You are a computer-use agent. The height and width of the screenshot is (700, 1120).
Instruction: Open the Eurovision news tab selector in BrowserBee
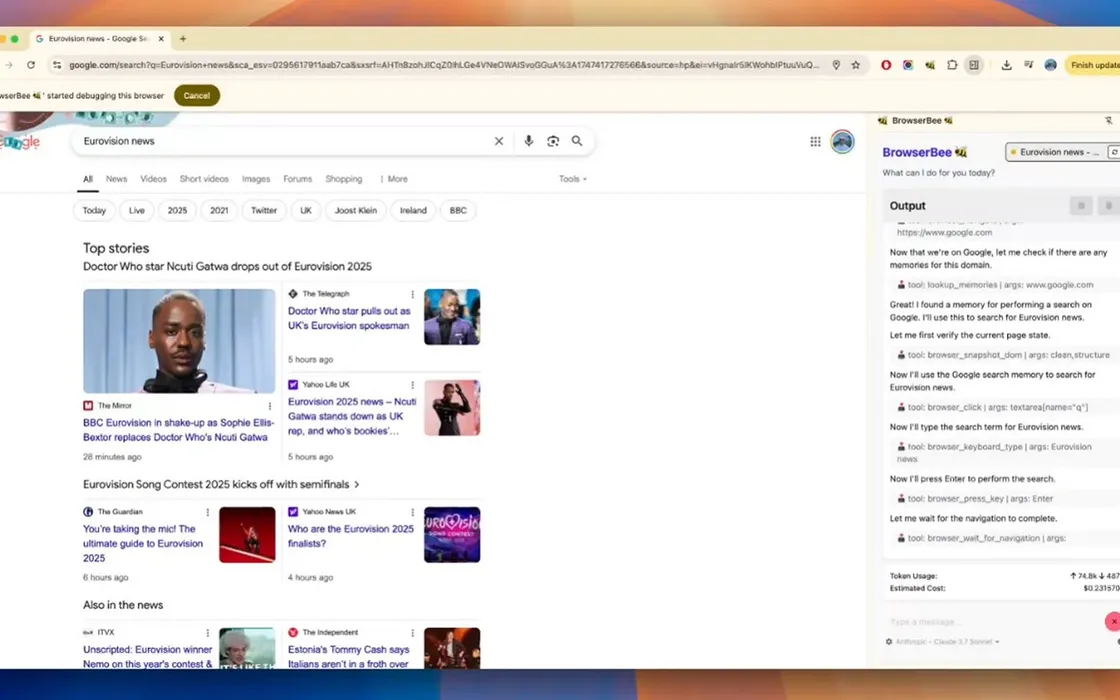1056,152
